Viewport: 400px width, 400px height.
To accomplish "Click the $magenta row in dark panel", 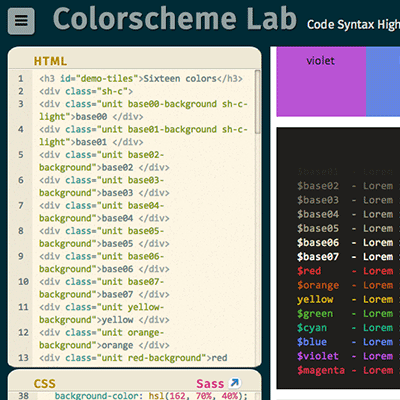I will pyautogui.click(x=345, y=370).
